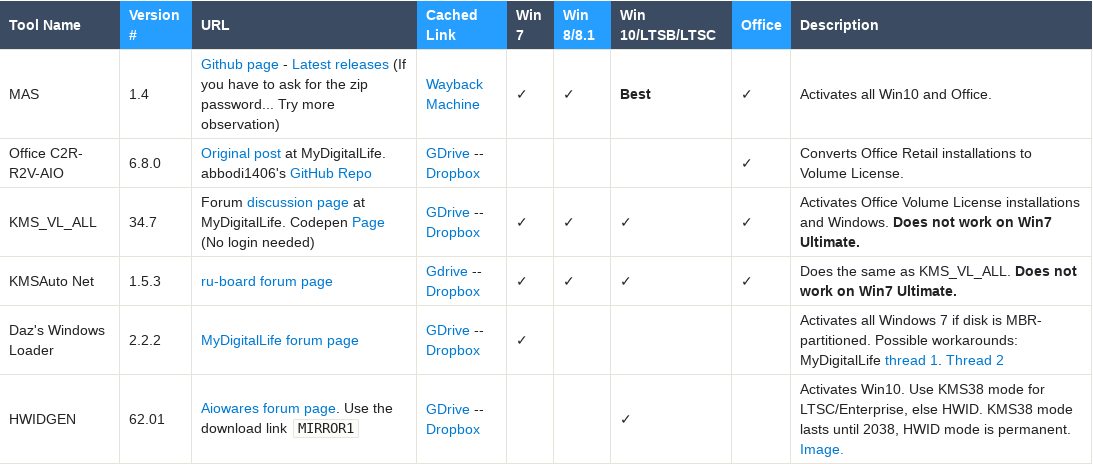The width and height of the screenshot is (1093, 464).
Task: Click version 1.4 cell
Action: (155, 94)
